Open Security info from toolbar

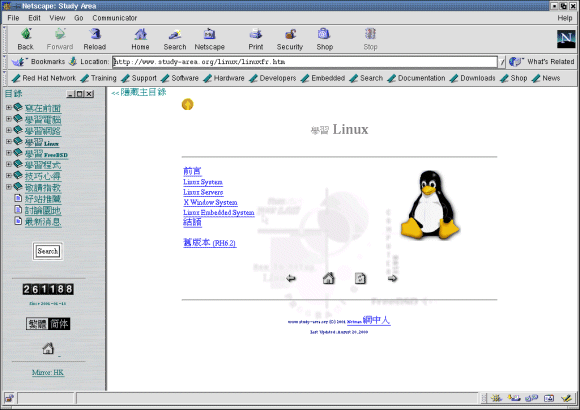point(290,34)
